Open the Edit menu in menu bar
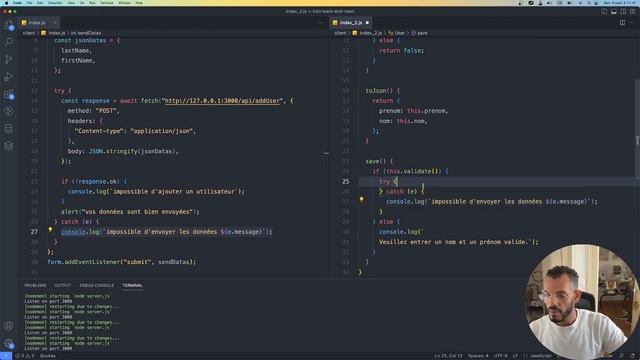Image resolution: width=640 pixels, height=360 pixels. pos(40,3)
